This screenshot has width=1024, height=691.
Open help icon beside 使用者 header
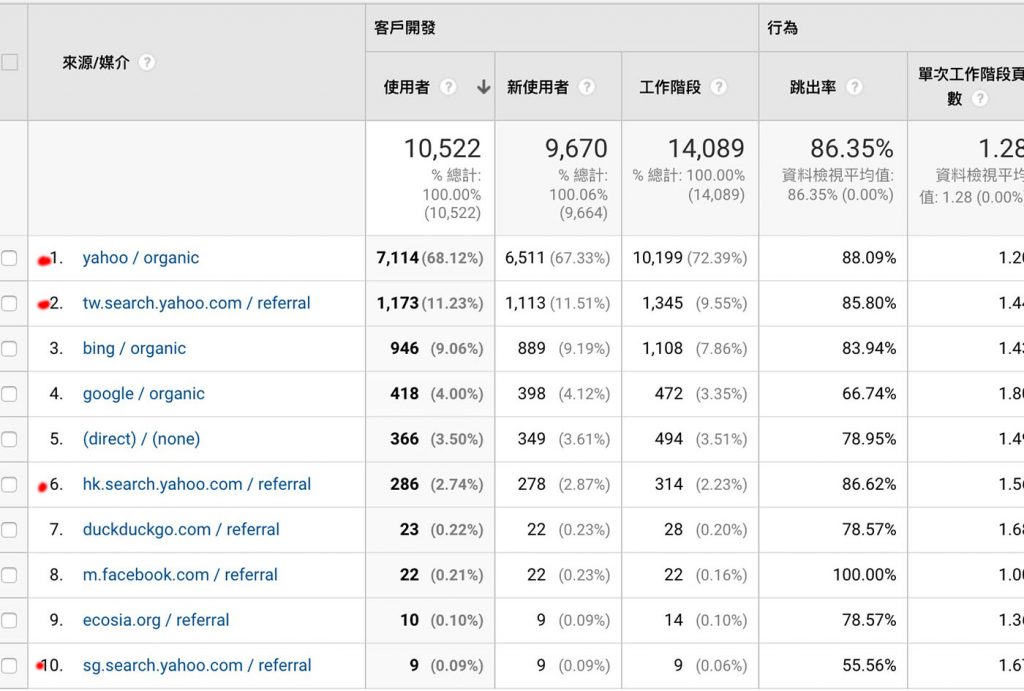(448, 86)
